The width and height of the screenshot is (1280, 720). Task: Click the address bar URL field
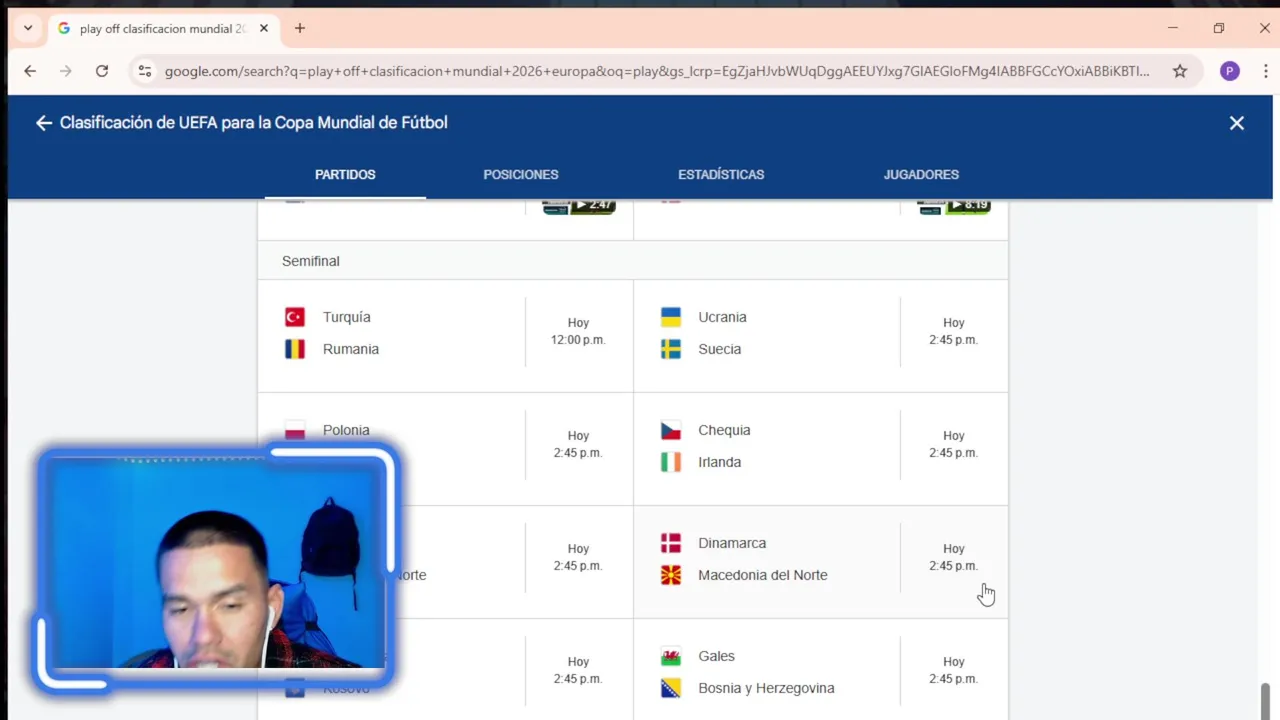pyautogui.click(x=657, y=71)
